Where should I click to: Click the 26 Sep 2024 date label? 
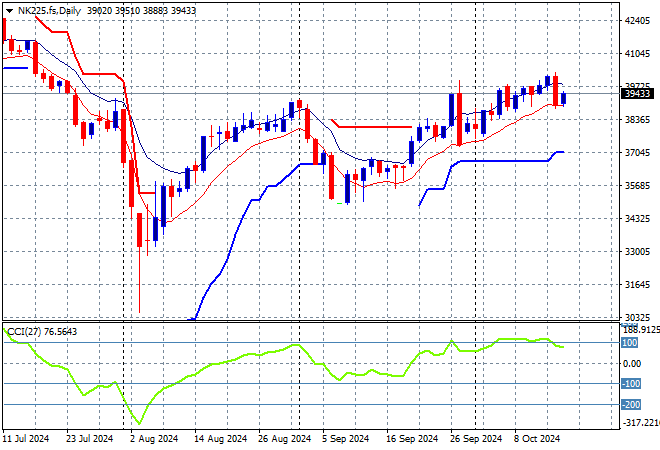click(x=476, y=439)
